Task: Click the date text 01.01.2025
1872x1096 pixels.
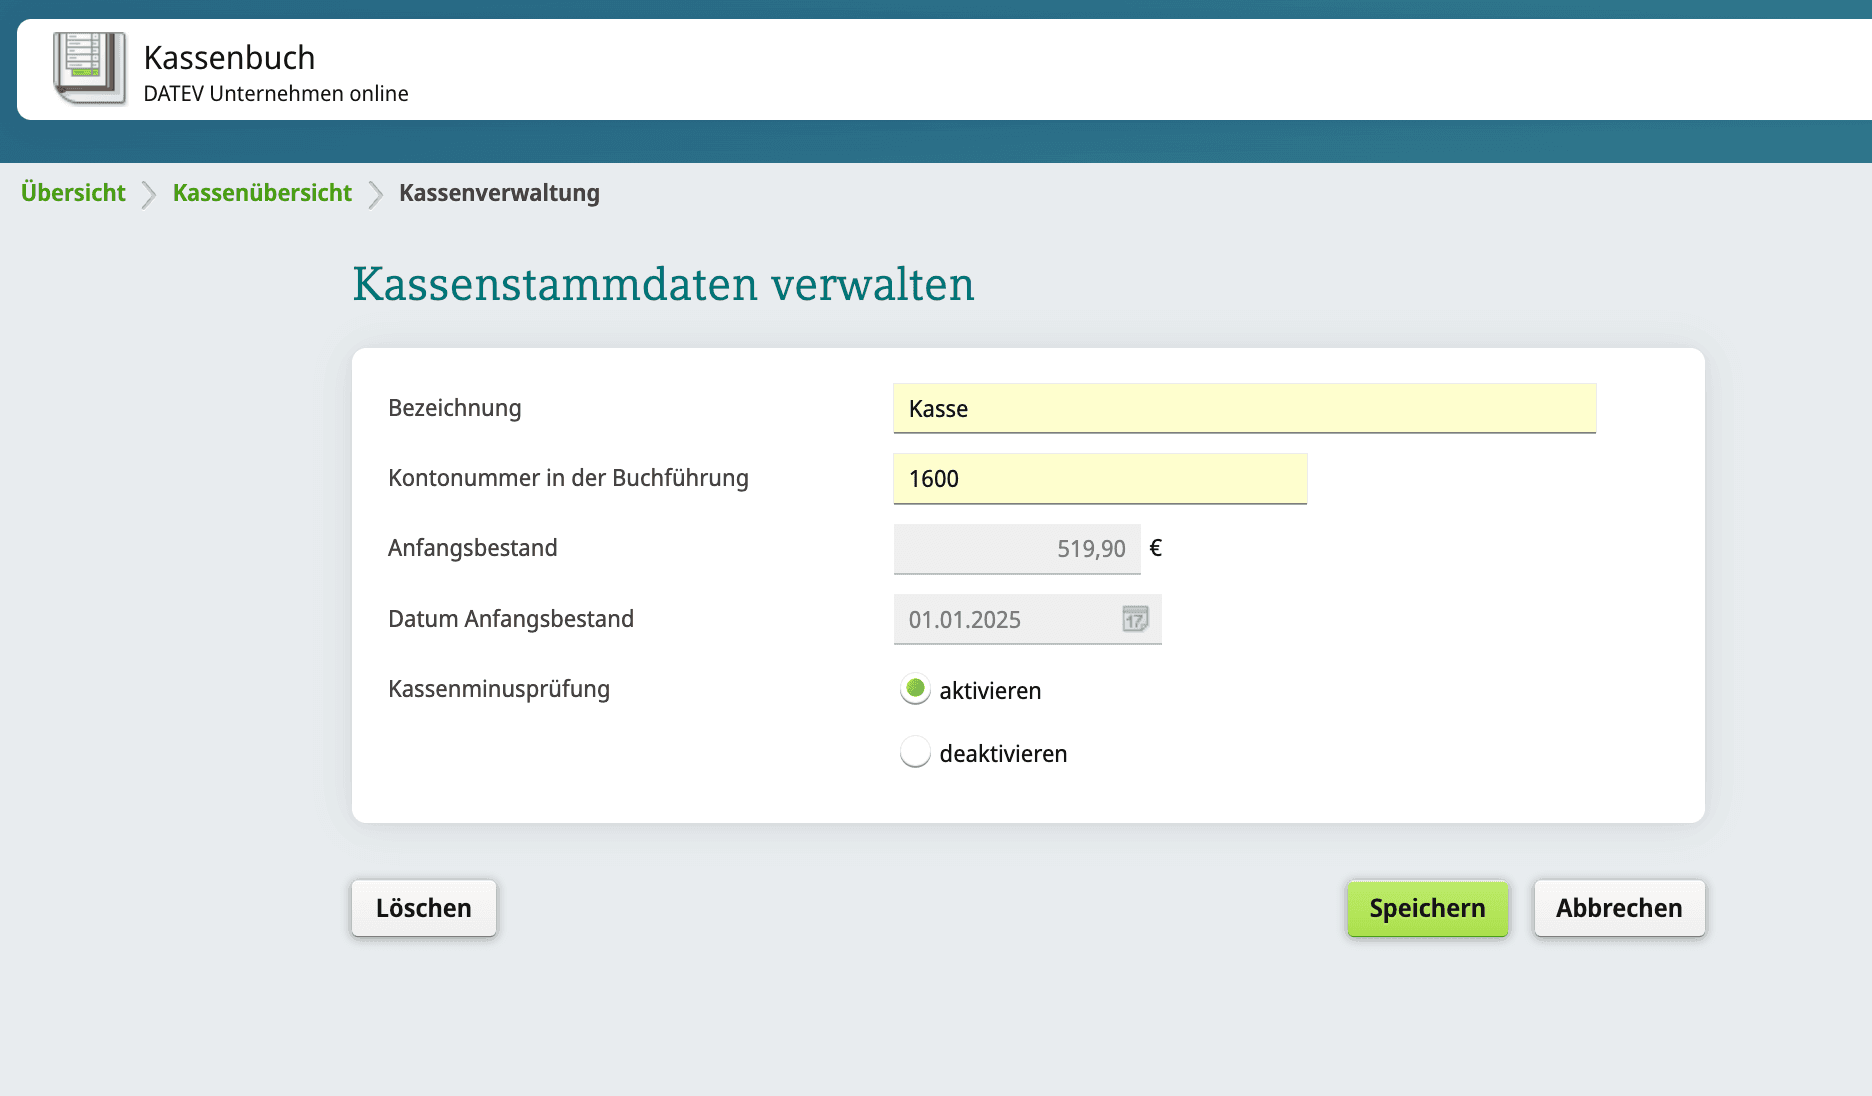Action: tap(965, 620)
